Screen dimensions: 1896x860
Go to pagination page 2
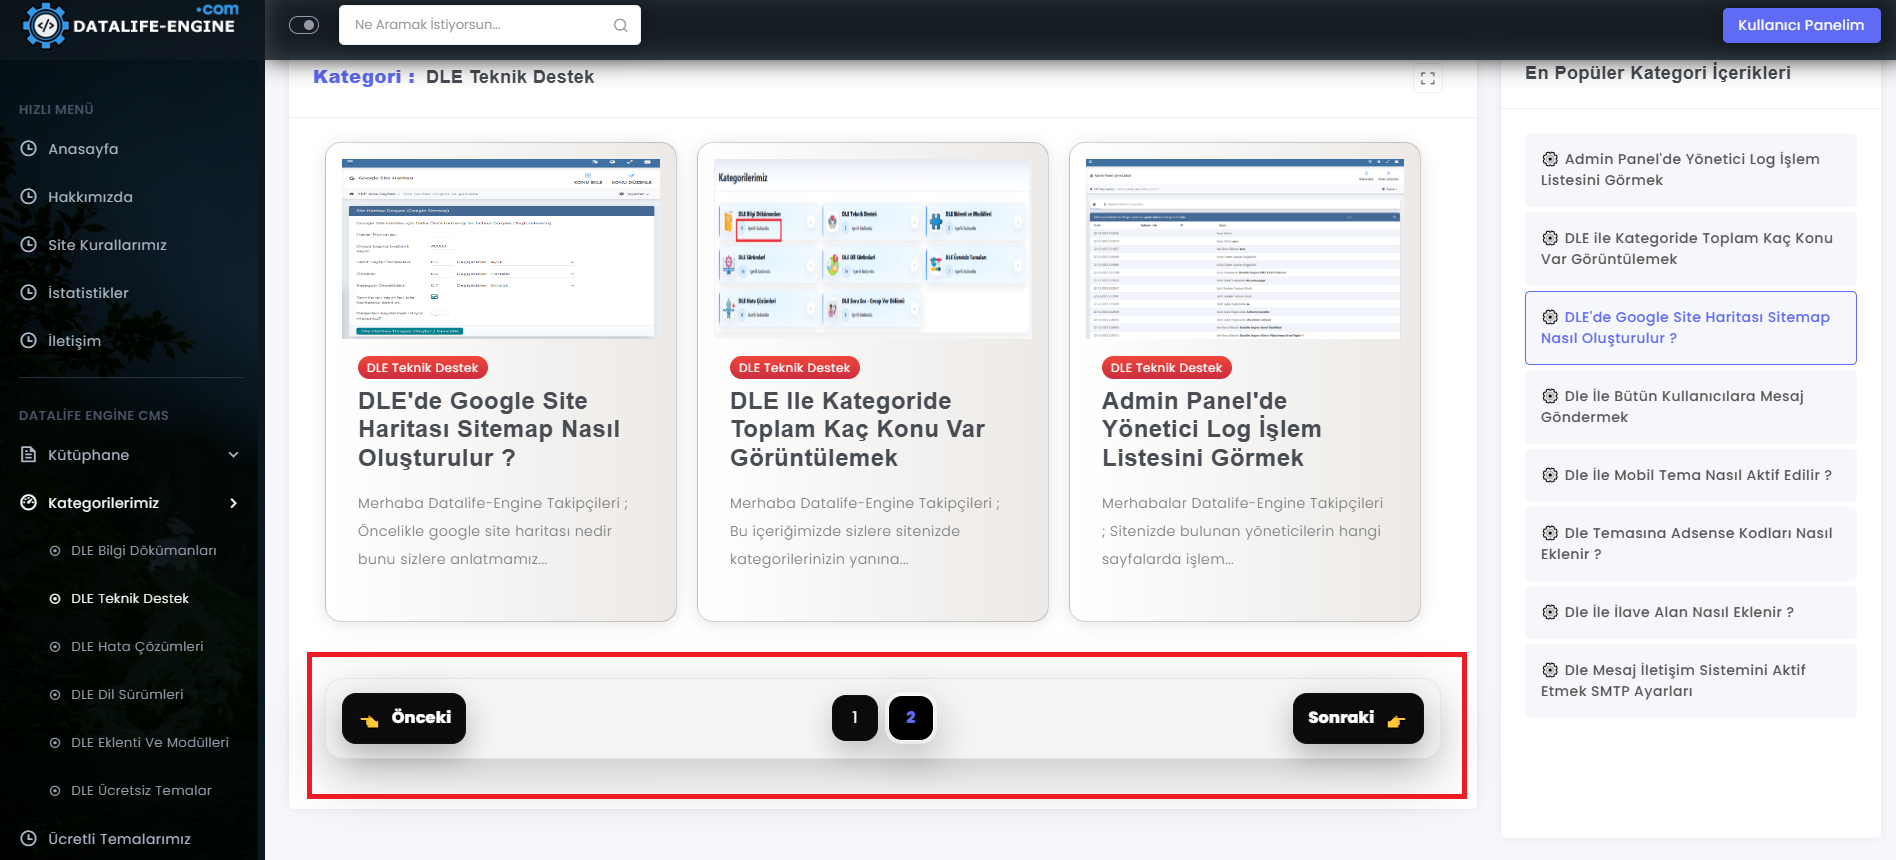pos(910,718)
